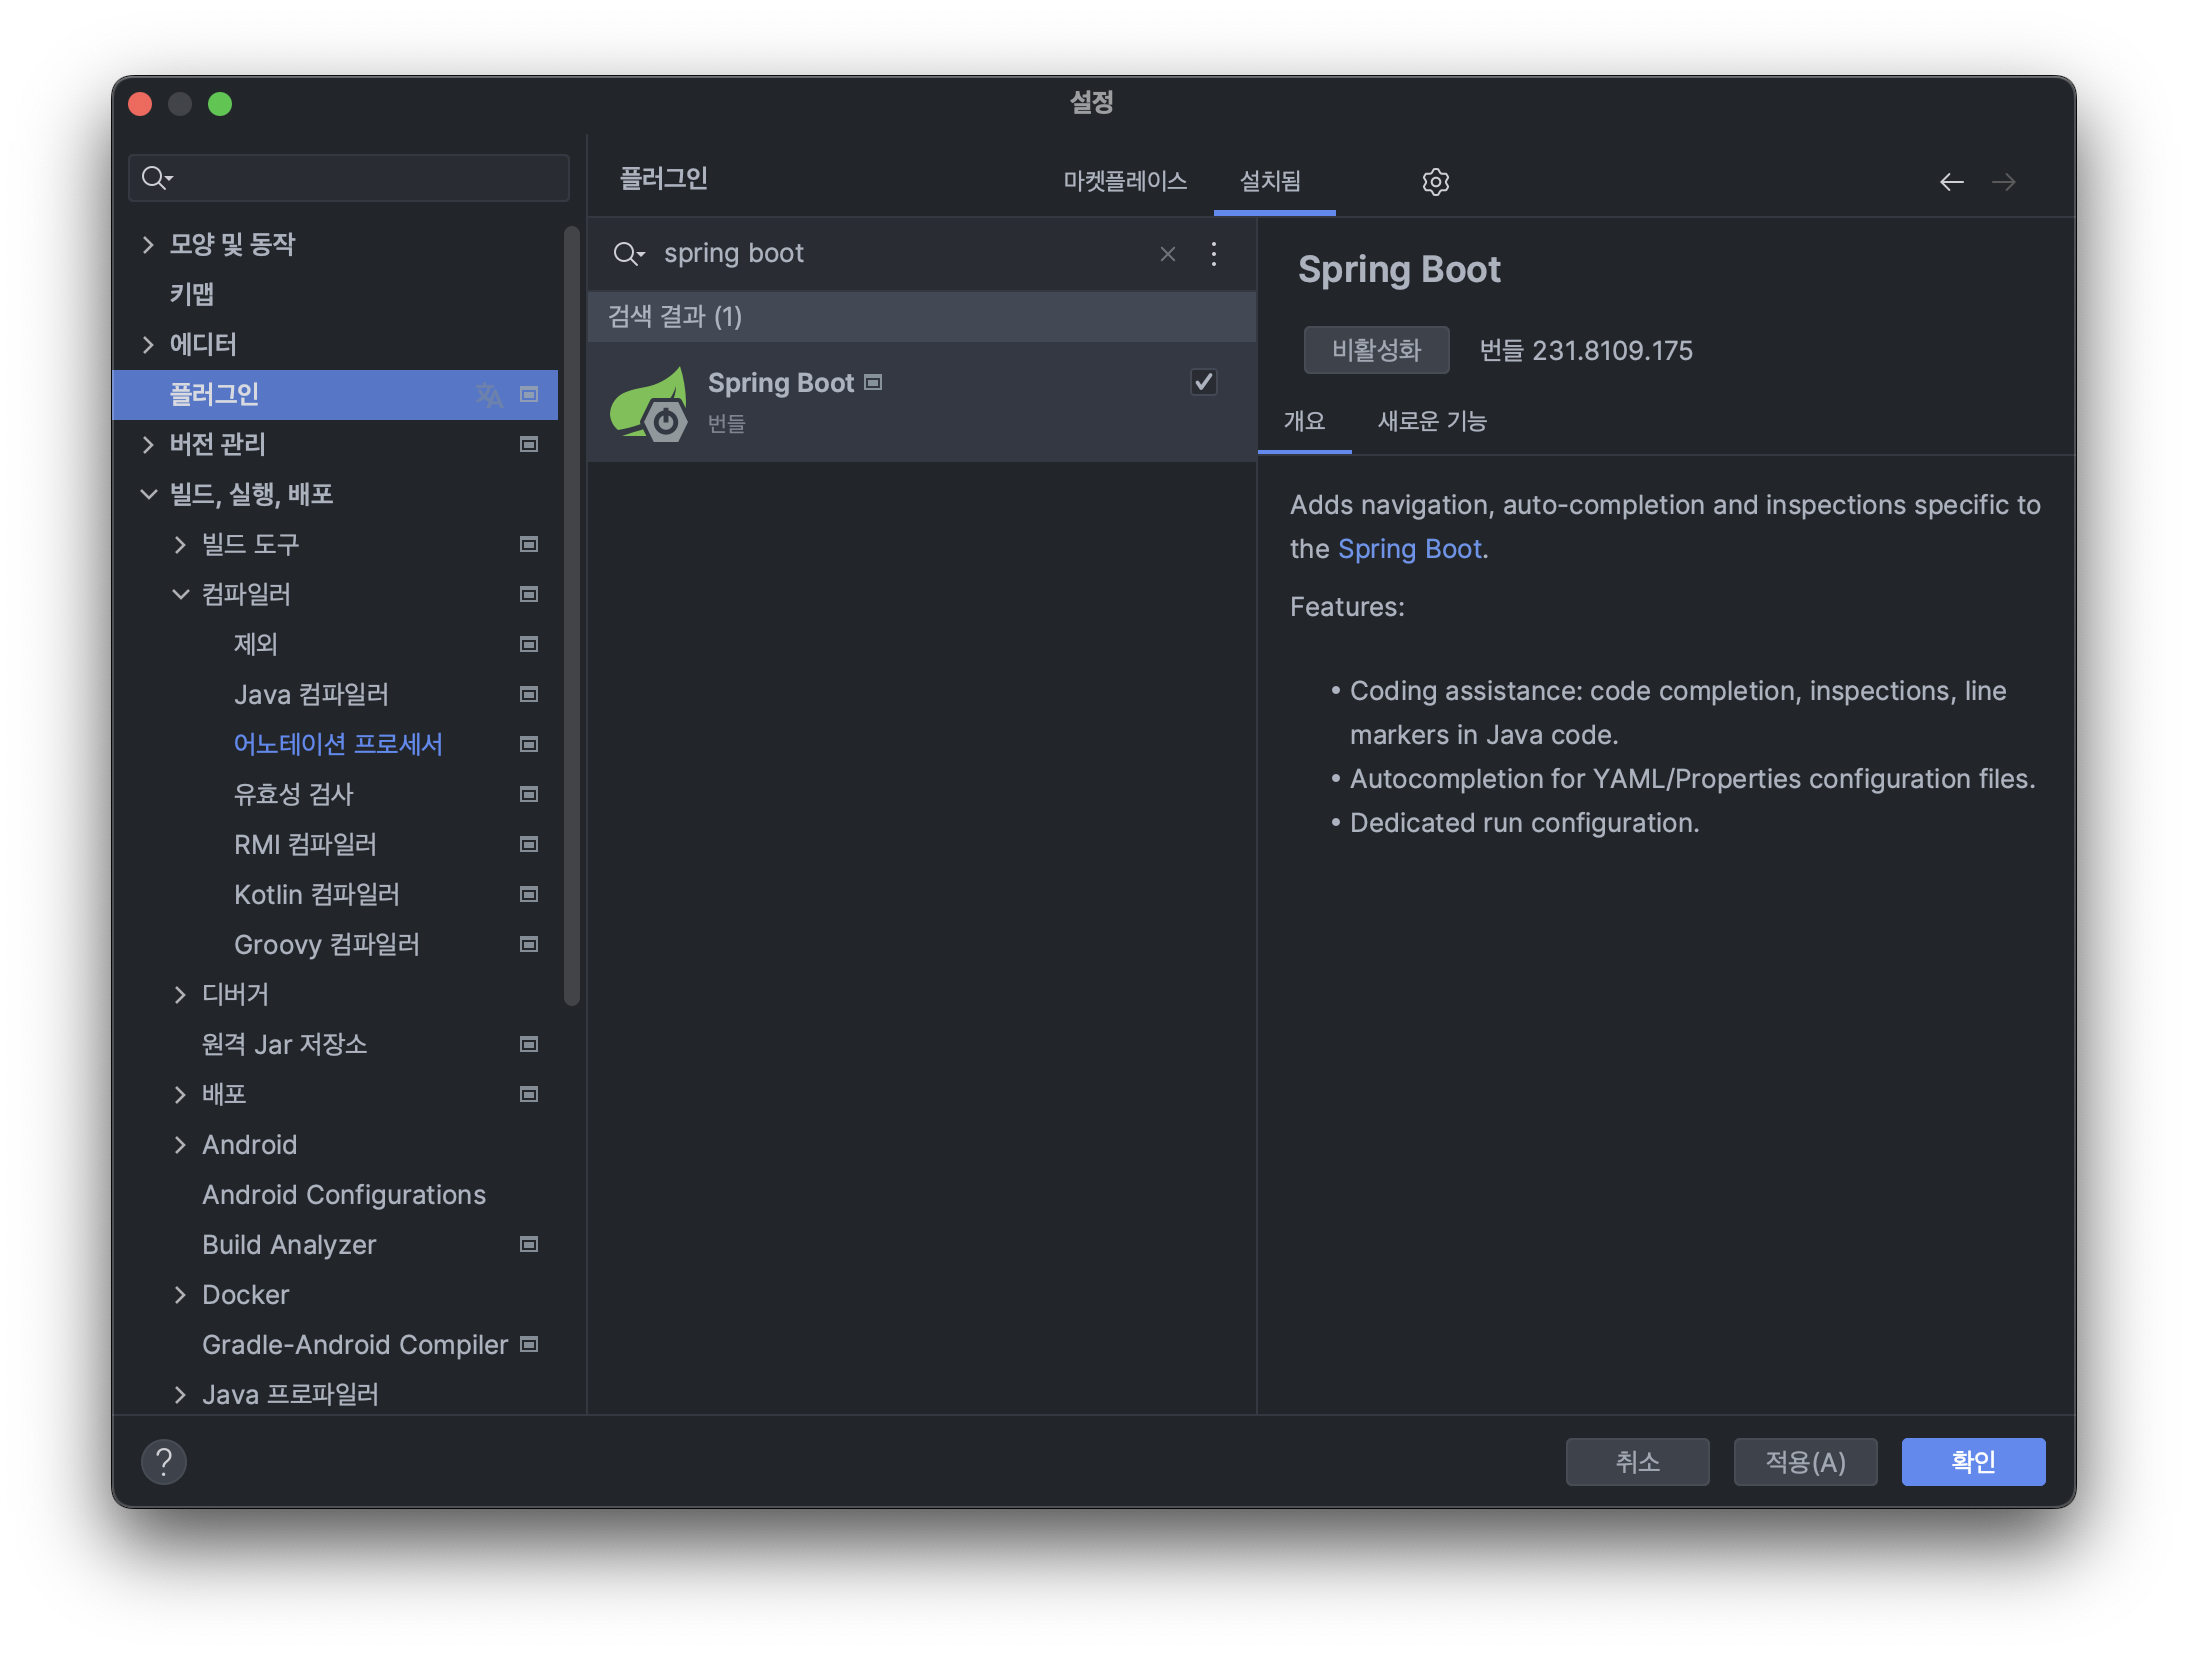Select Build Analyzer in the tree
Screen dimensions: 2188x1656
pos(289,1244)
